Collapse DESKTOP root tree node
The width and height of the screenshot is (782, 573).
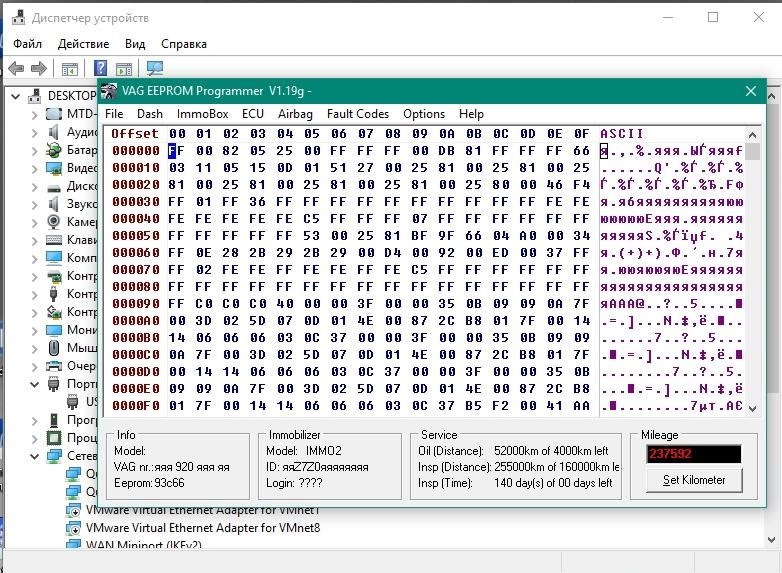(16, 96)
